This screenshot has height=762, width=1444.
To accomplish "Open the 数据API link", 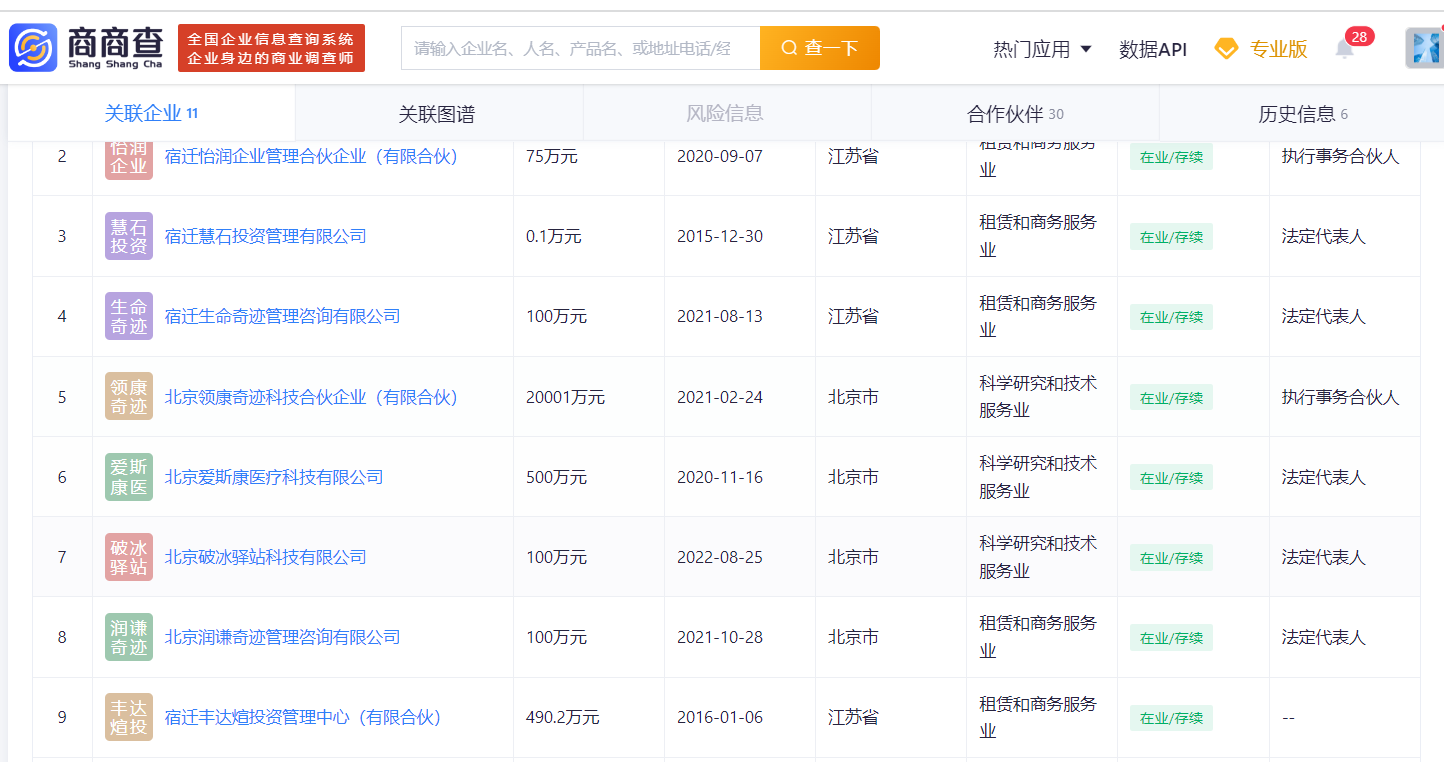I will 1152,49.
